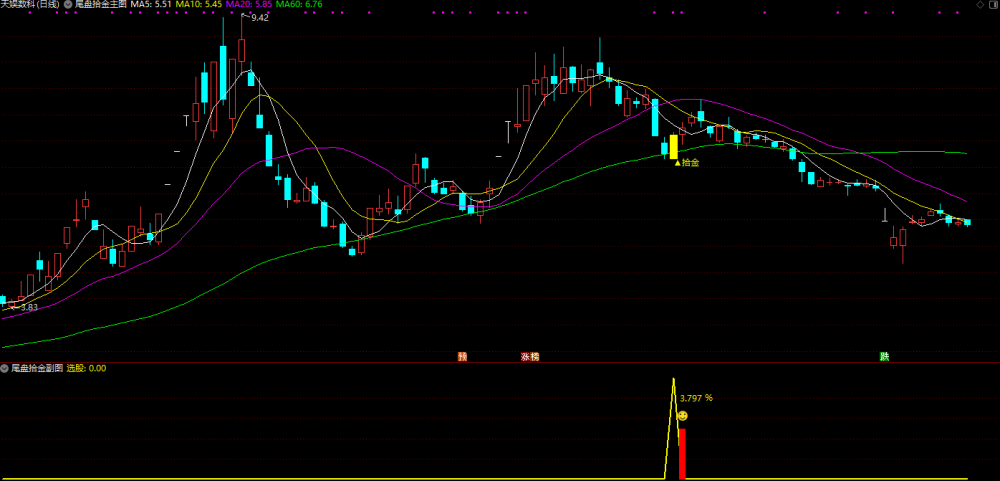Click the 涨榜 event tag
This screenshot has width=1000, height=481.
click(x=530, y=357)
